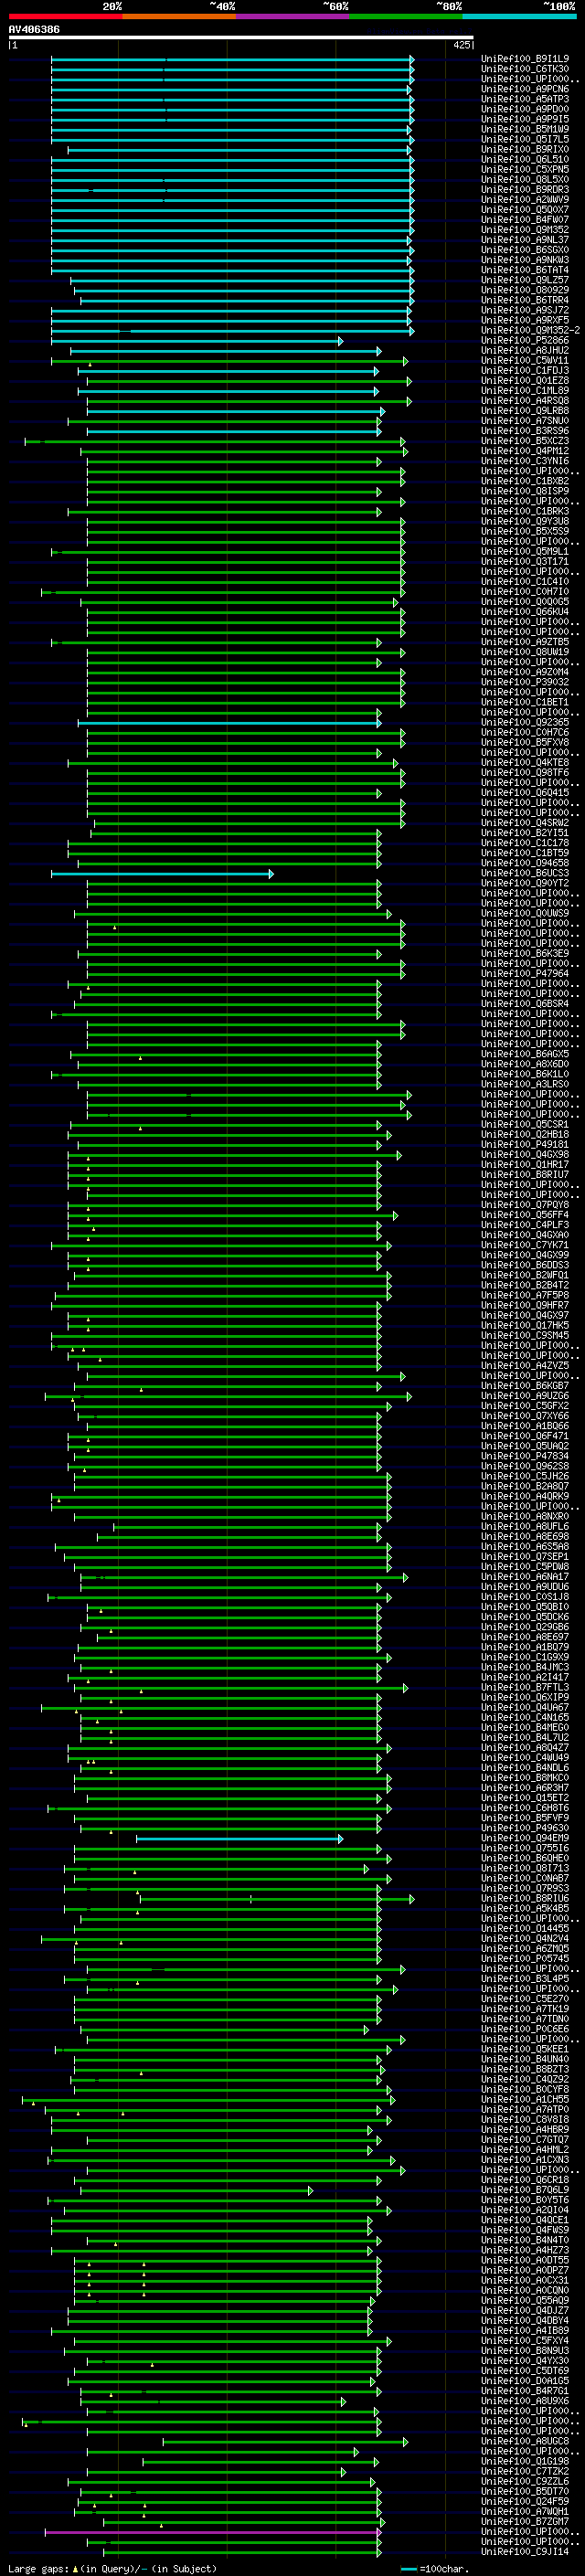585x2576 pixels.
Task: Click the cyan alignment bar for UniRef100_Q92365
Action: pos(229,723)
